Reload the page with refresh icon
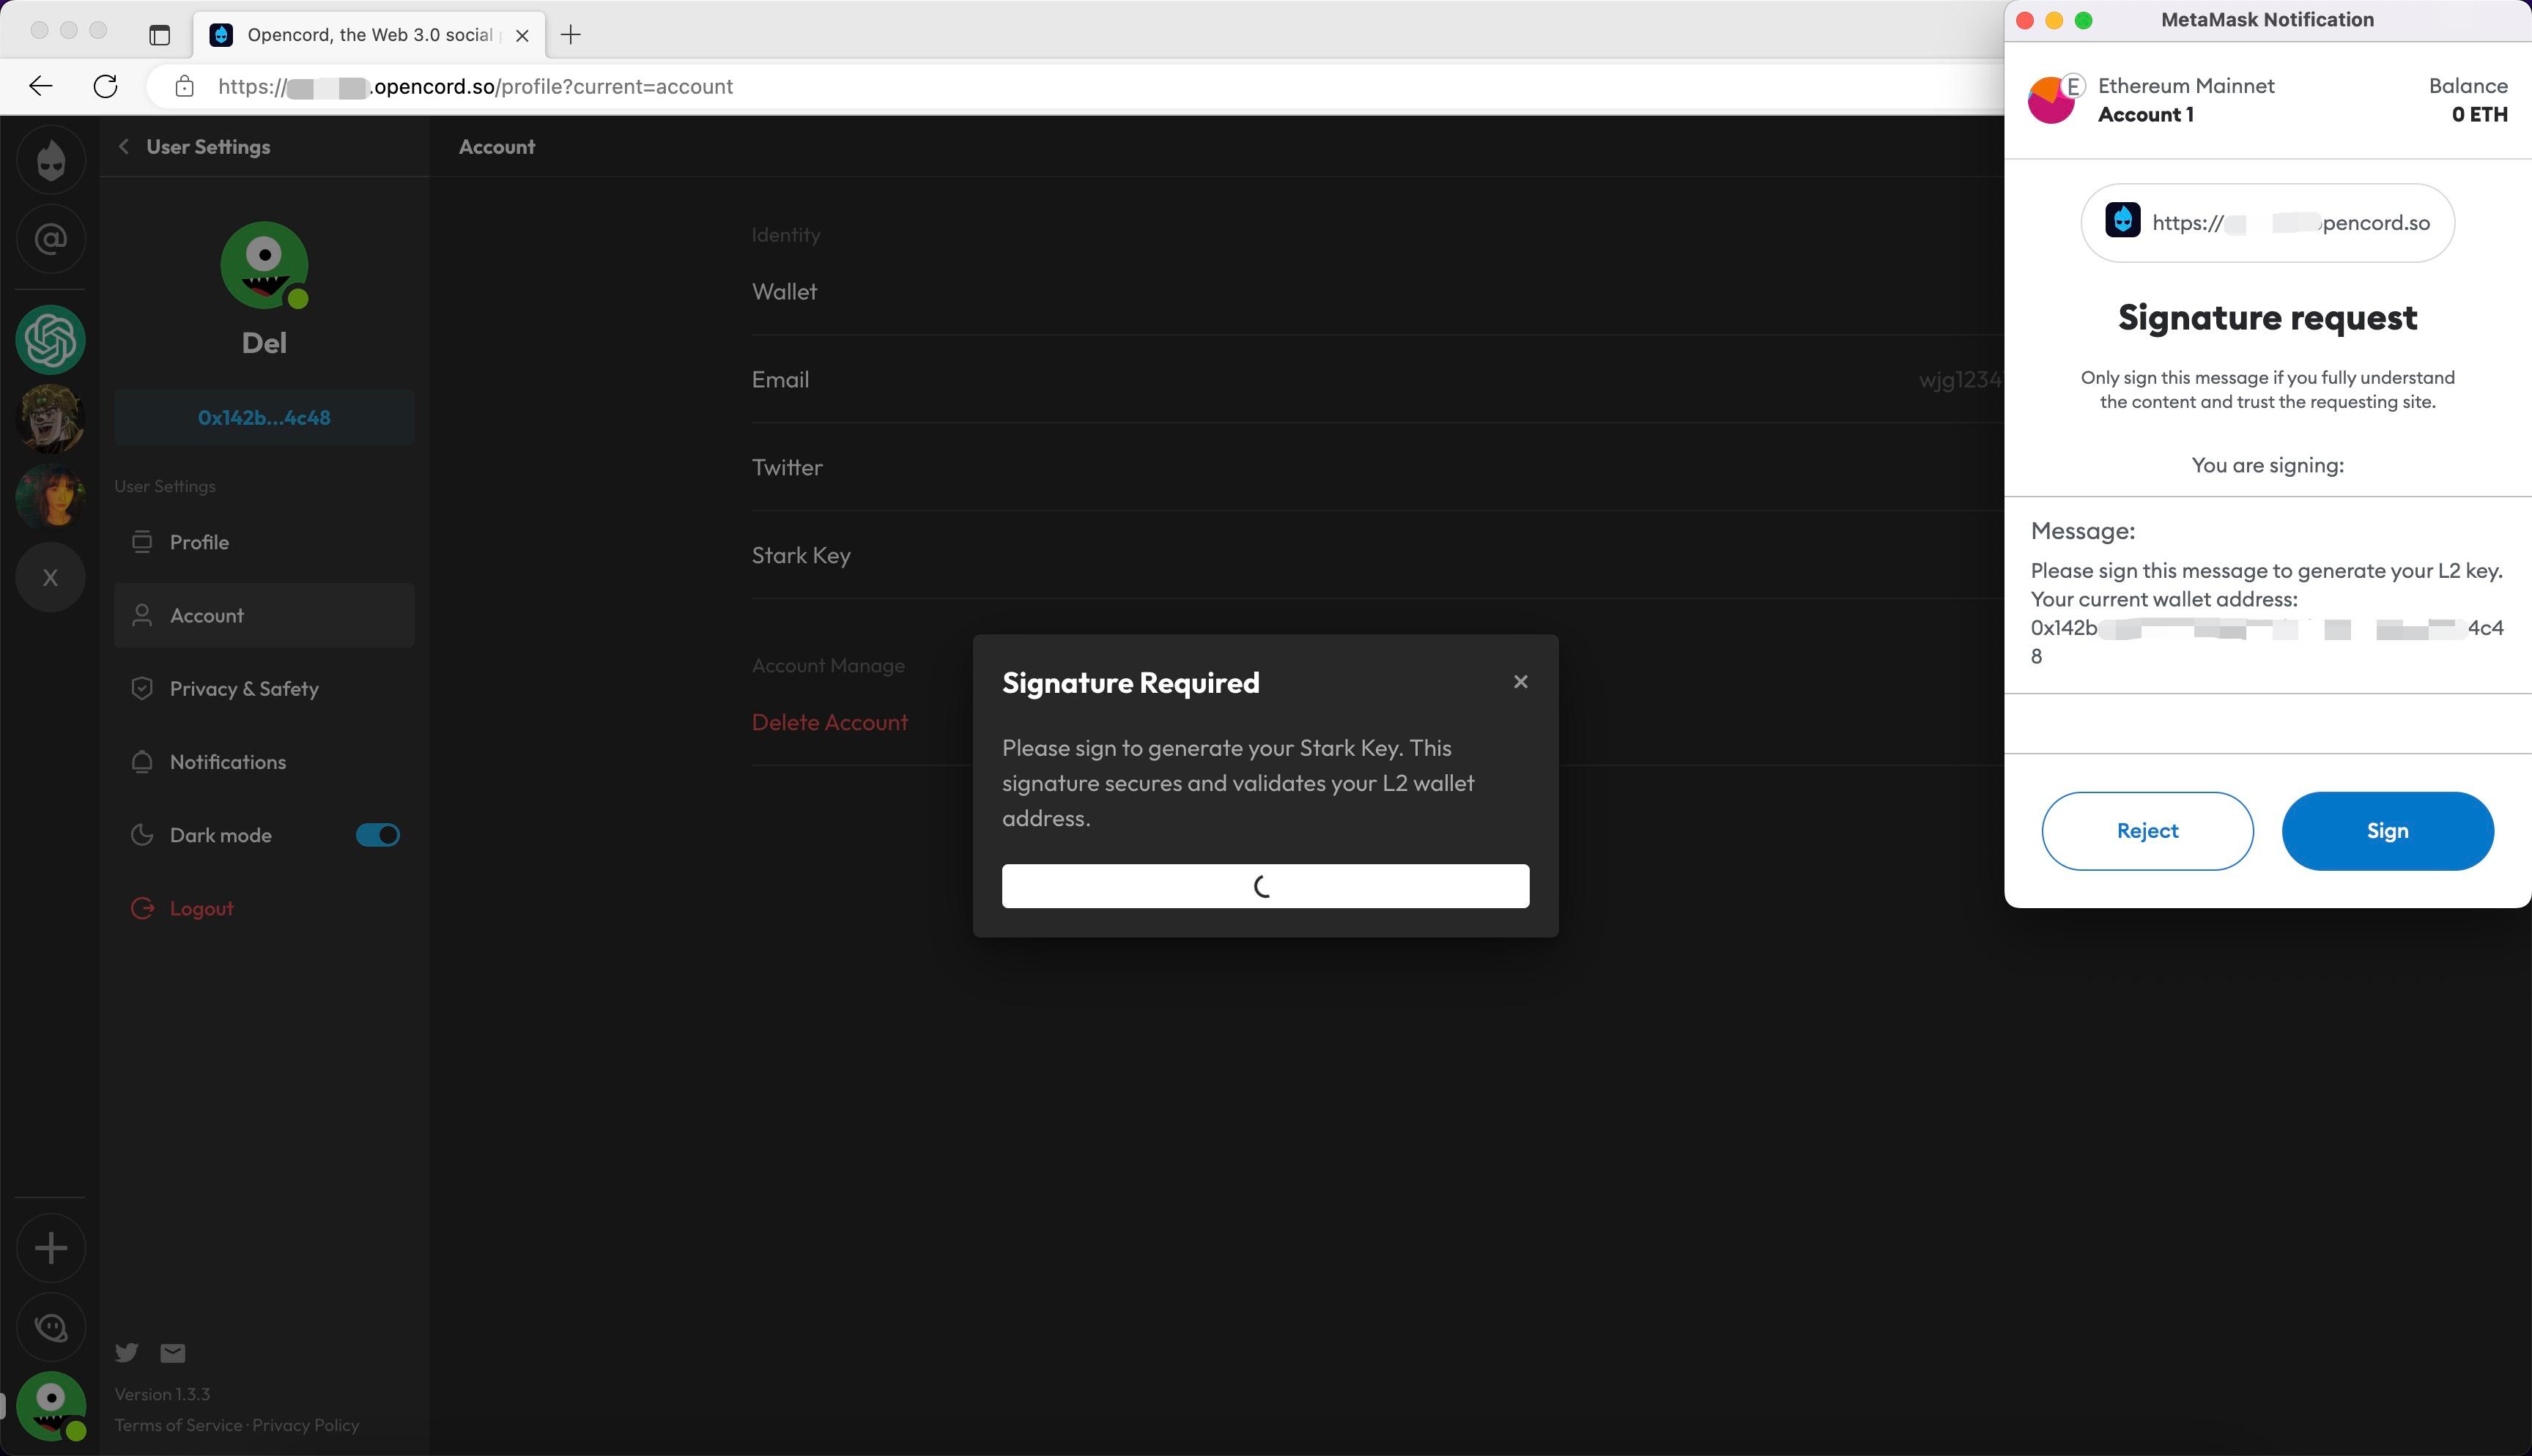The width and height of the screenshot is (2532, 1456). click(105, 86)
